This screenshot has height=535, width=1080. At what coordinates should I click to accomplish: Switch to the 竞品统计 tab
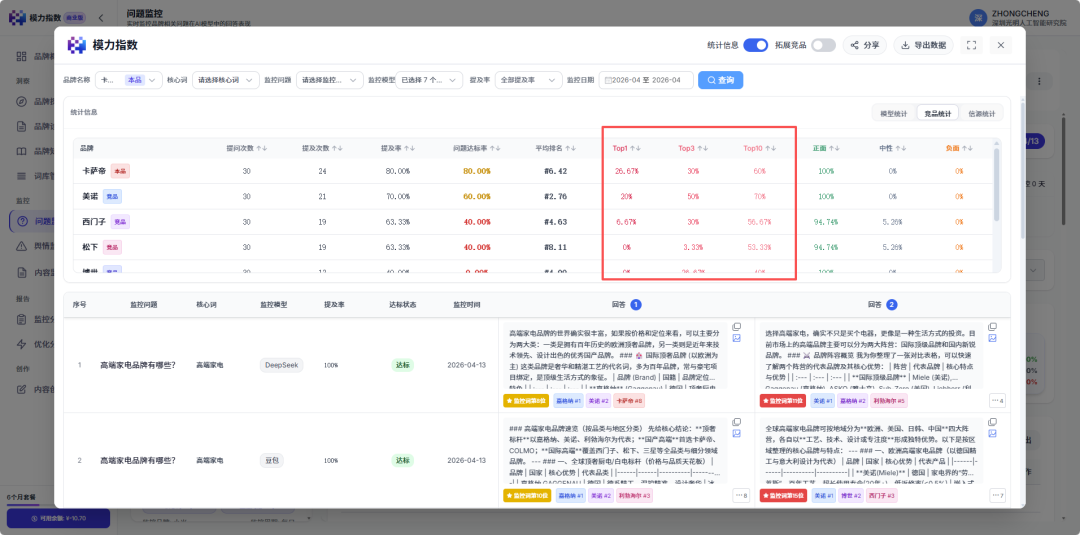point(937,113)
